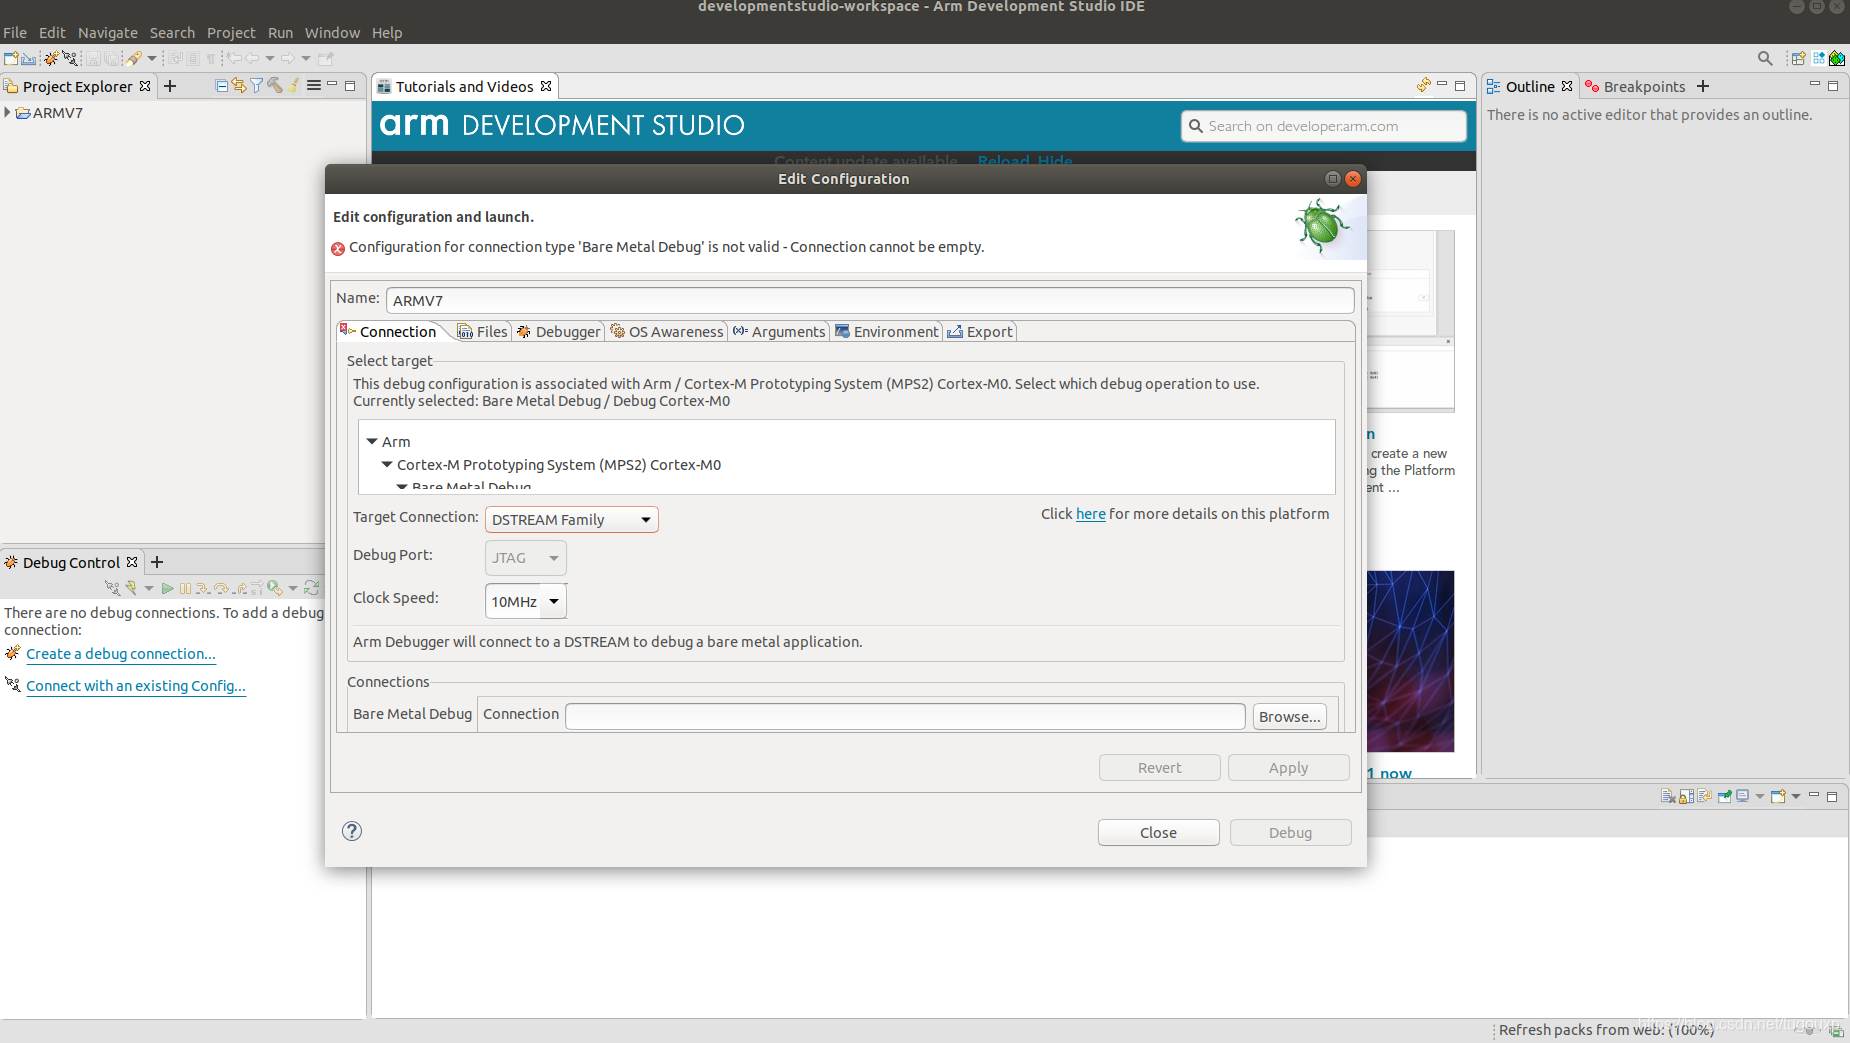The width and height of the screenshot is (1850, 1043).
Task: Collapse the Cortex-M Prototyping System node
Action: [x=387, y=464]
